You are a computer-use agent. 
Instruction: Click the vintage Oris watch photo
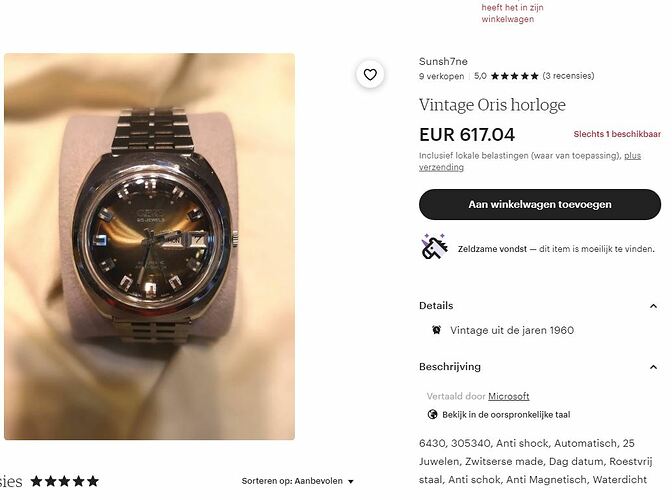click(x=150, y=246)
